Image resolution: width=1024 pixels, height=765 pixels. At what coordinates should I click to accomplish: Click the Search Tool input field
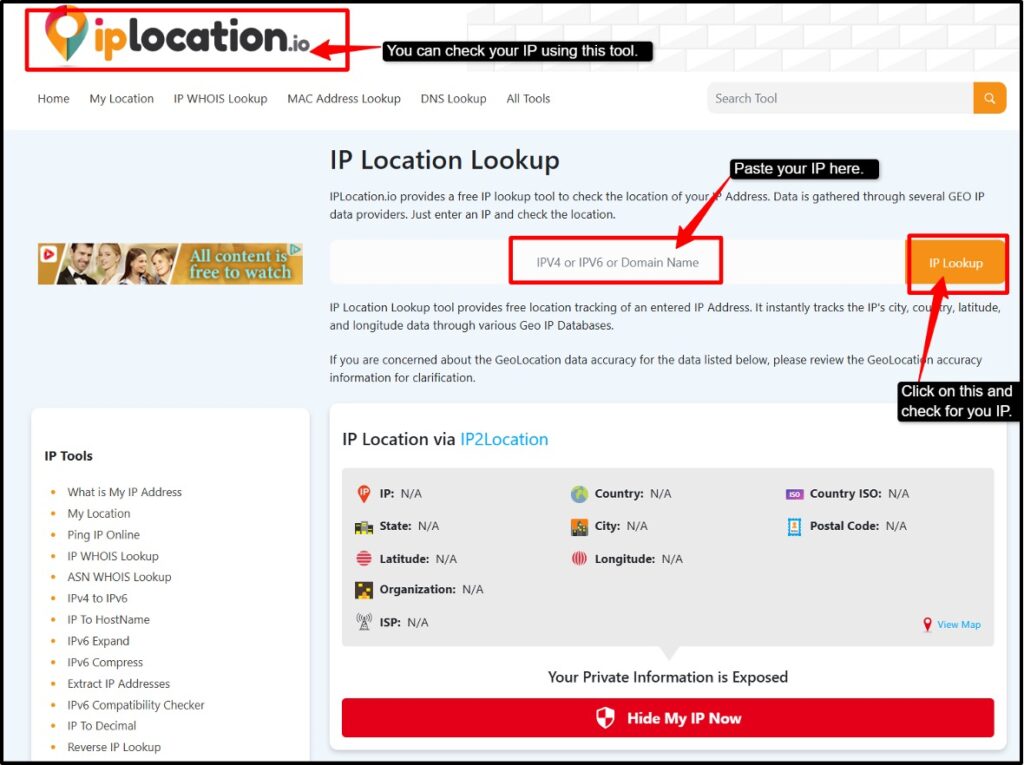tap(840, 98)
